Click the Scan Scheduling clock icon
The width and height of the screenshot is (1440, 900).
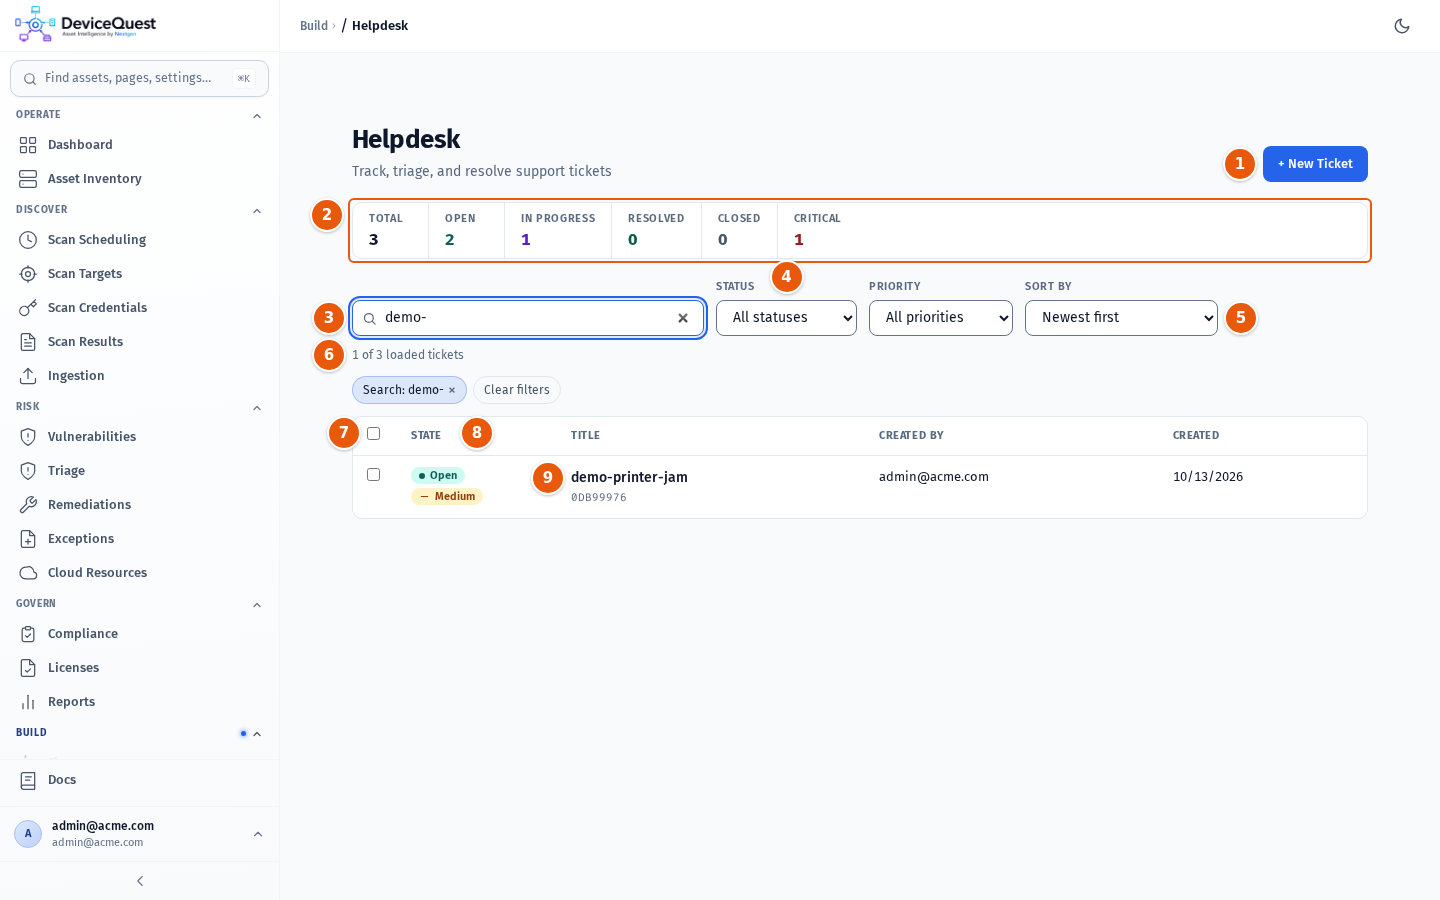[28, 240]
